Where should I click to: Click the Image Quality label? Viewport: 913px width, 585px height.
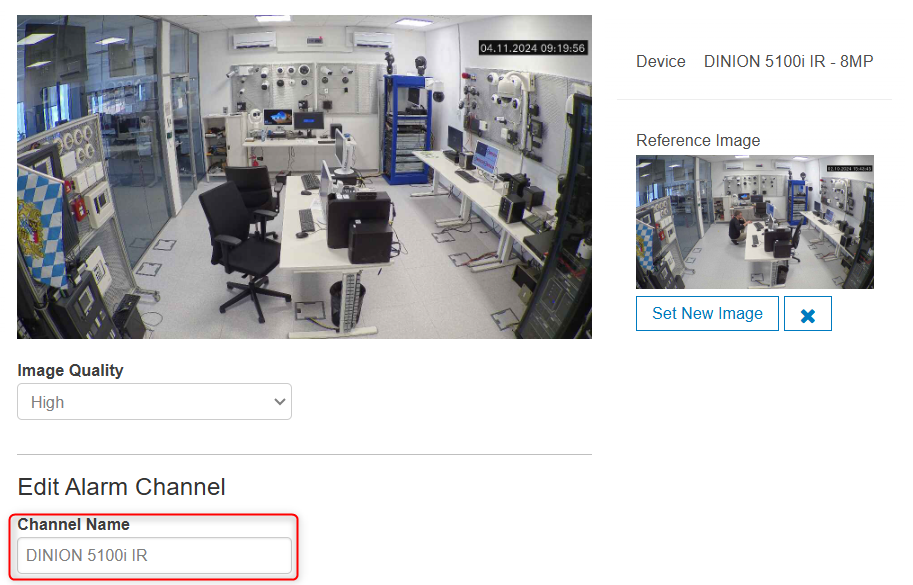click(70, 370)
